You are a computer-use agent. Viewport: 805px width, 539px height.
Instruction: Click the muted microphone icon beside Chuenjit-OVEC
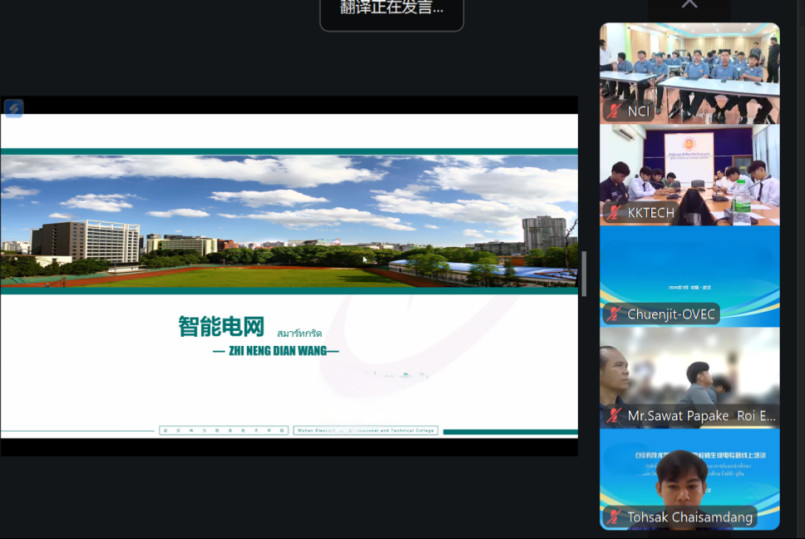[x=614, y=314]
